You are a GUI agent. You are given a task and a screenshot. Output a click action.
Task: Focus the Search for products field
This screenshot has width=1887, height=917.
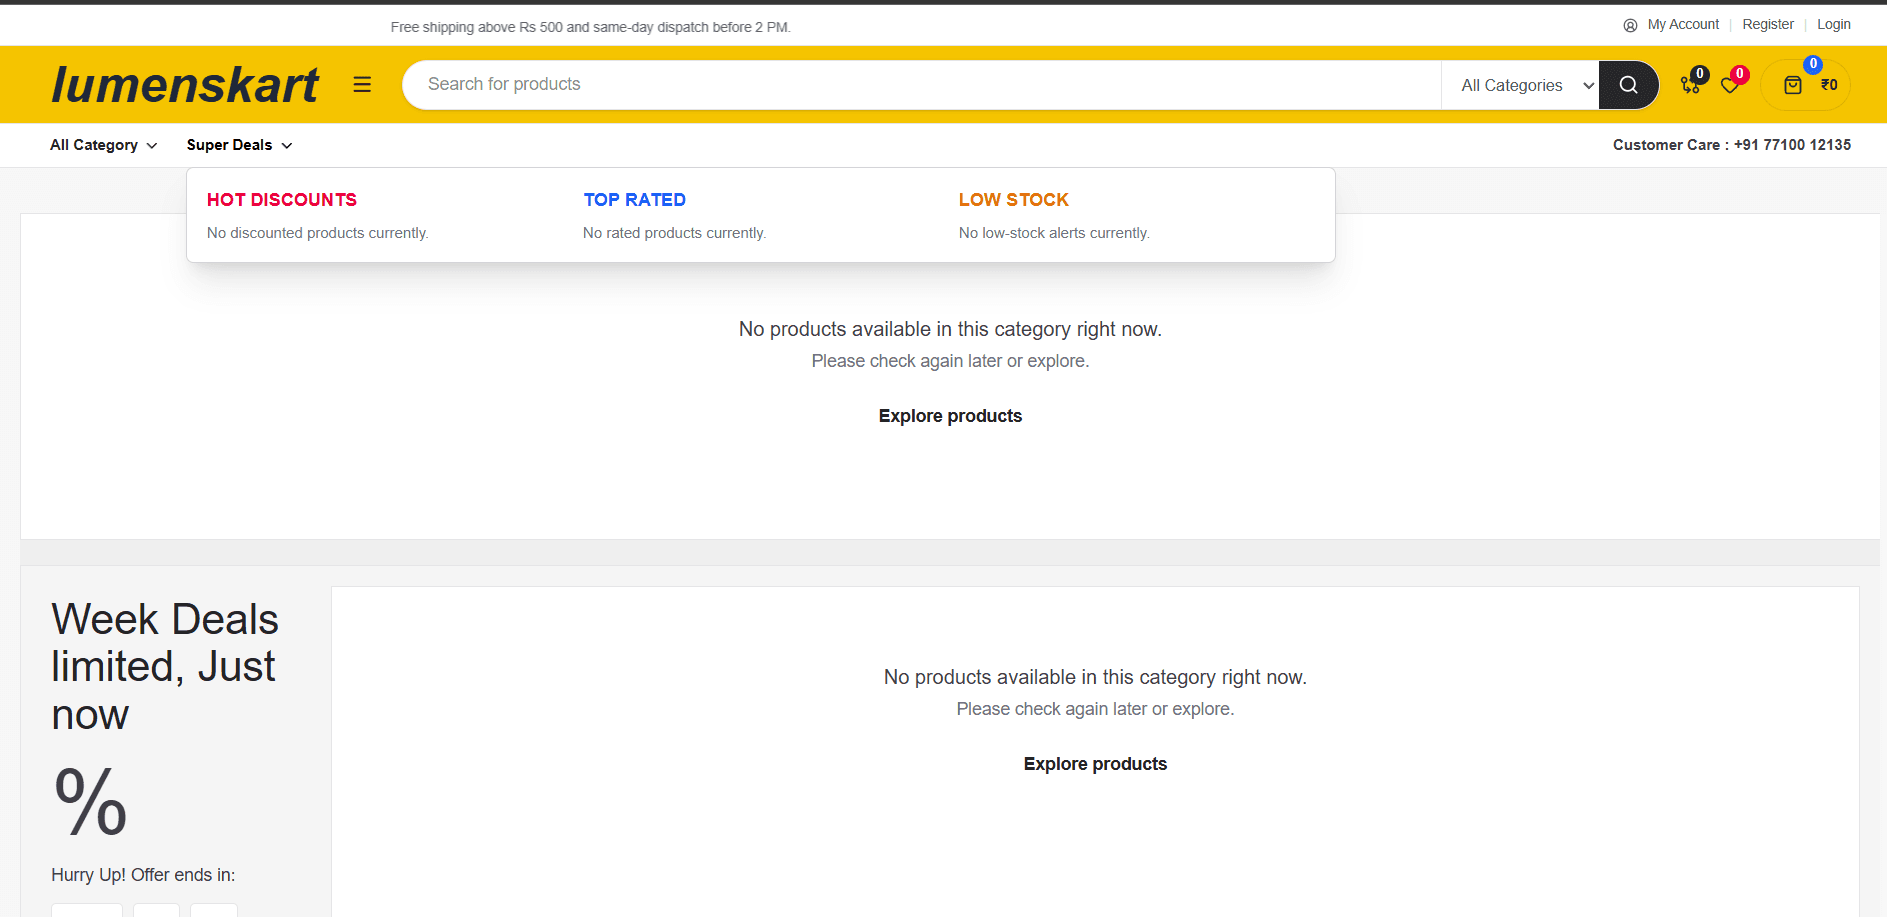click(x=921, y=85)
